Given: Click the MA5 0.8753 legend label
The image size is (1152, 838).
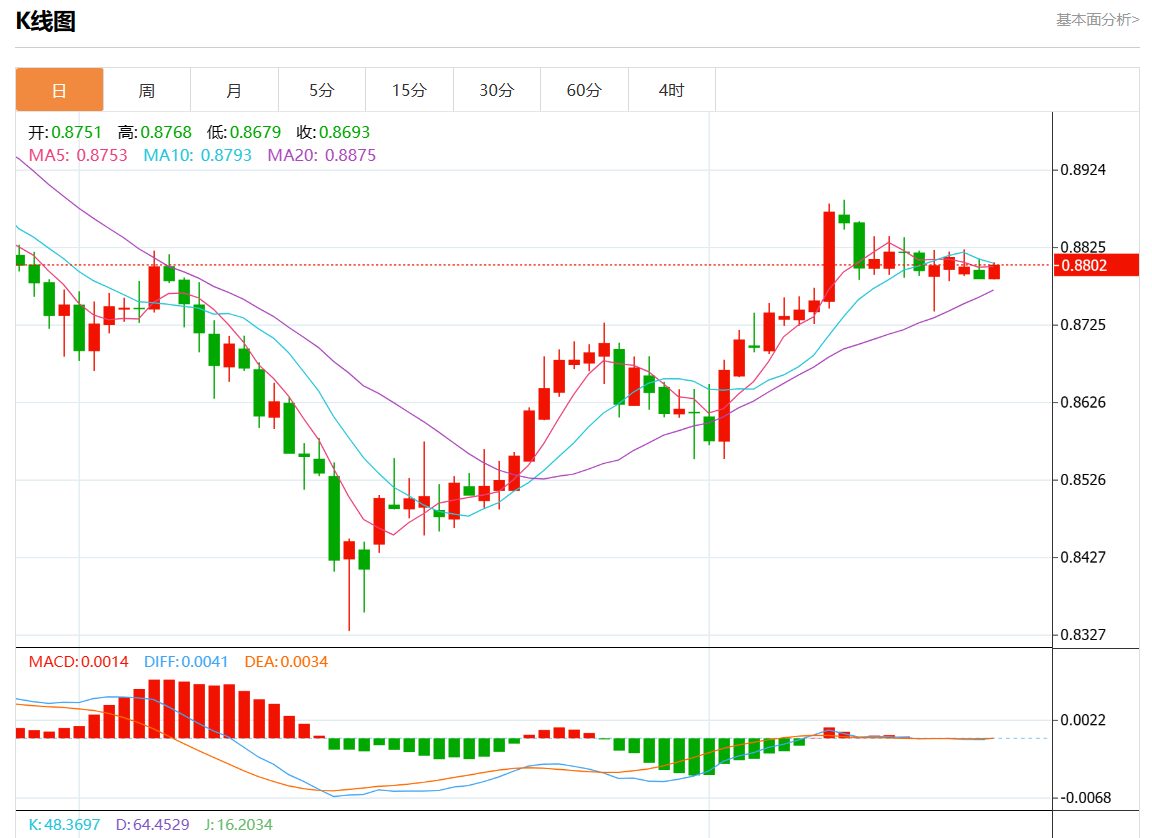Looking at the screenshot, I should tap(78, 155).
